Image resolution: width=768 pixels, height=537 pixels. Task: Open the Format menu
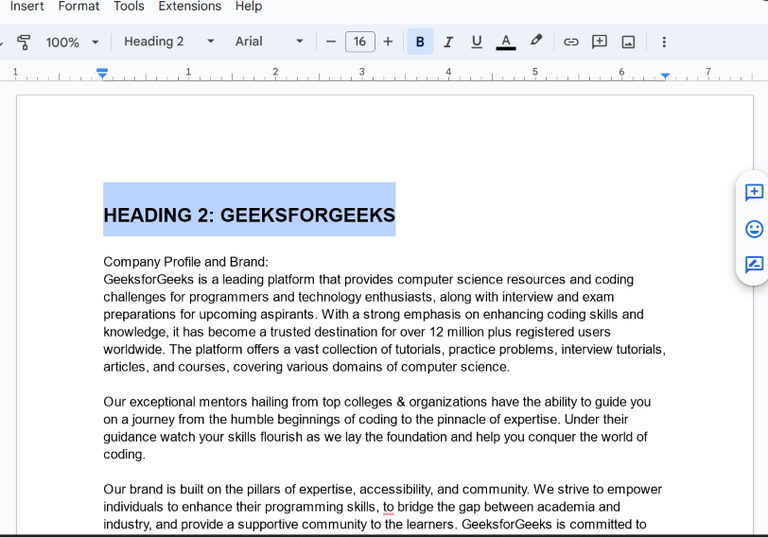point(78,6)
